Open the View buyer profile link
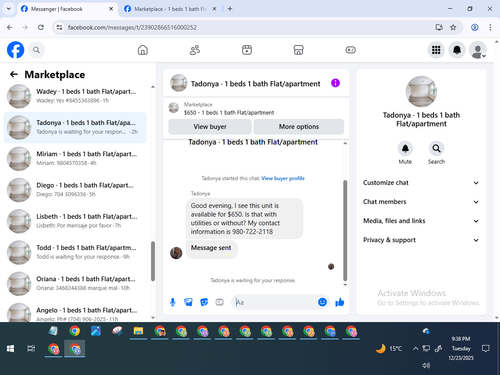The width and height of the screenshot is (500, 375). [x=283, y=178]
